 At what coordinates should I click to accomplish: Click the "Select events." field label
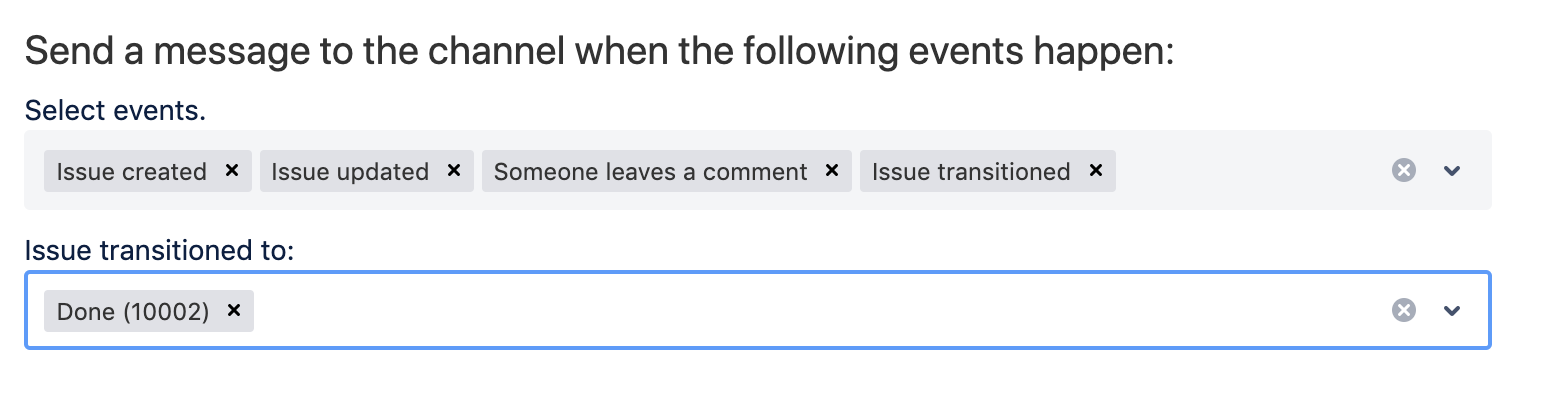(x=115, y=110)
